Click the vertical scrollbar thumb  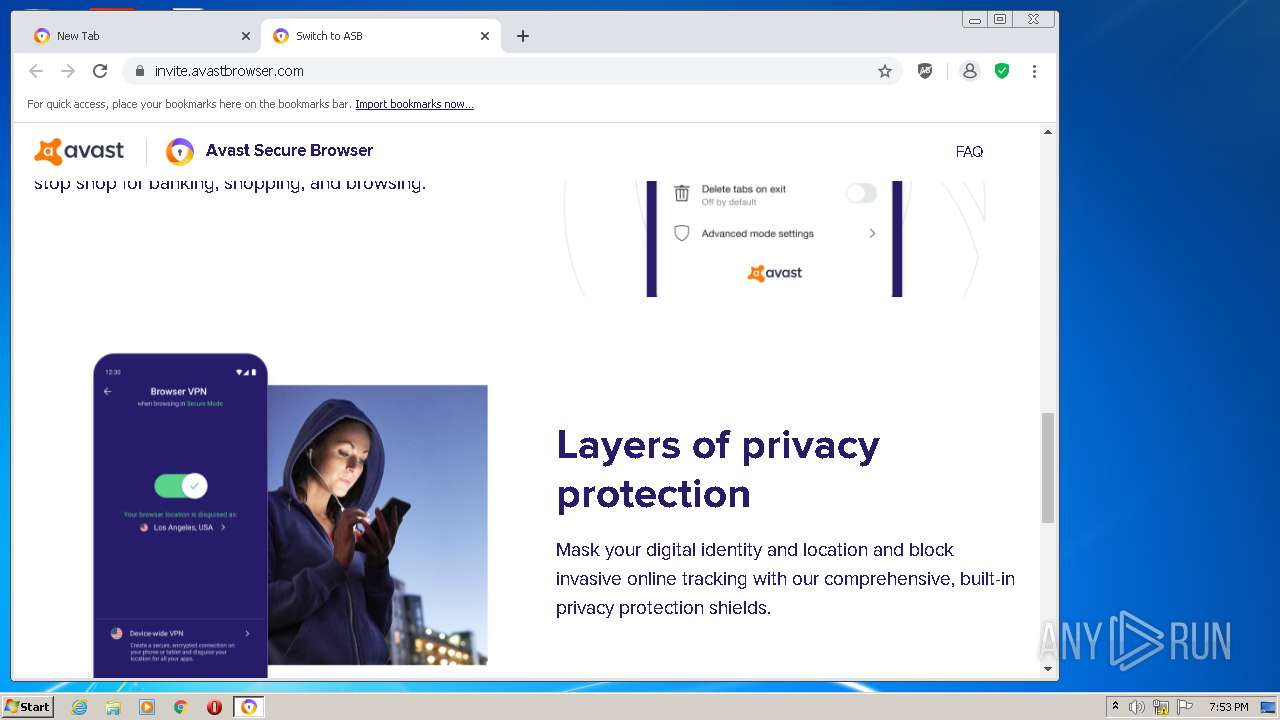click(x=1048, y=467)
